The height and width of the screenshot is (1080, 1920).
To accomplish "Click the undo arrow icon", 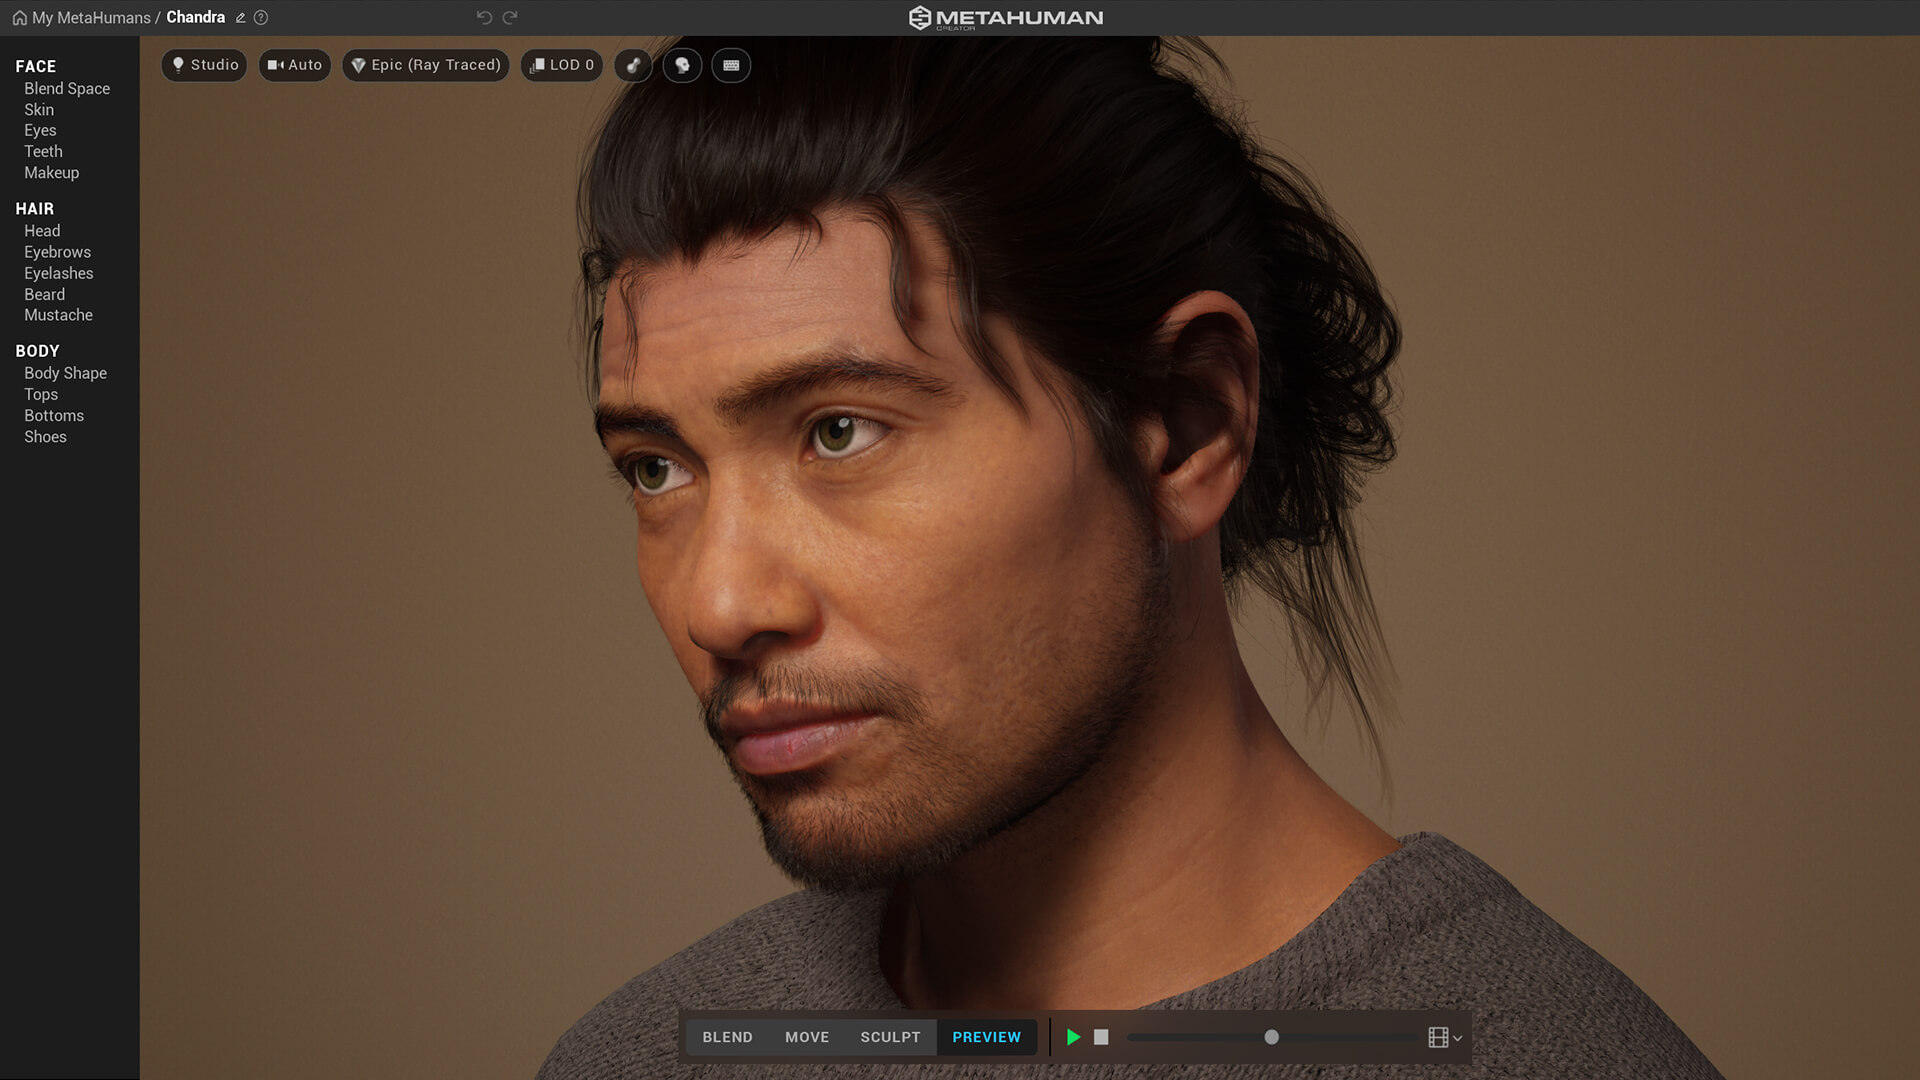I will click(x=484, y=17).
